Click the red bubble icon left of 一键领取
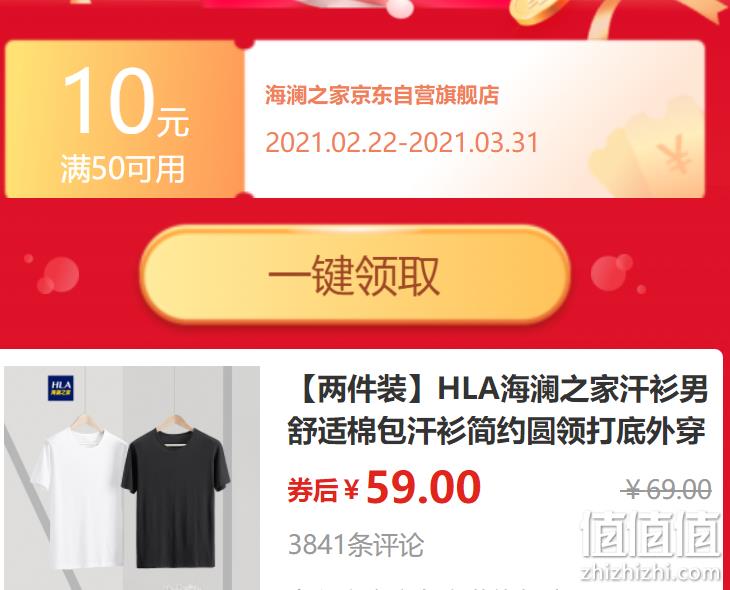The width and height of the screenshot is (730, 590). pos(56,274)
